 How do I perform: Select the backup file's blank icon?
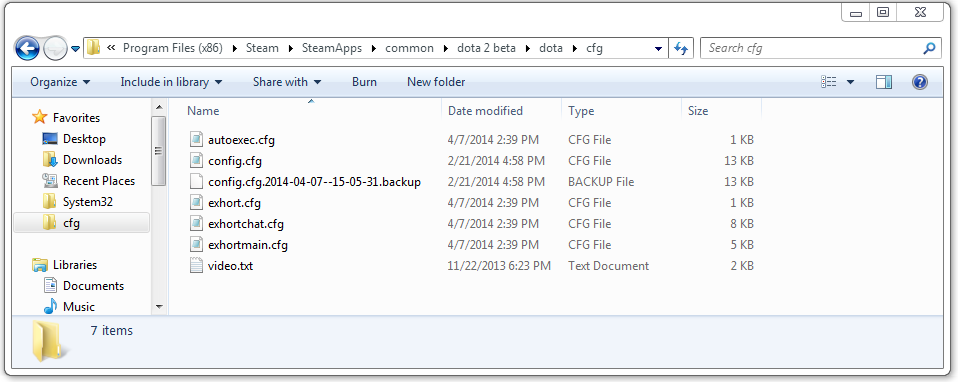tap(196, 182)
